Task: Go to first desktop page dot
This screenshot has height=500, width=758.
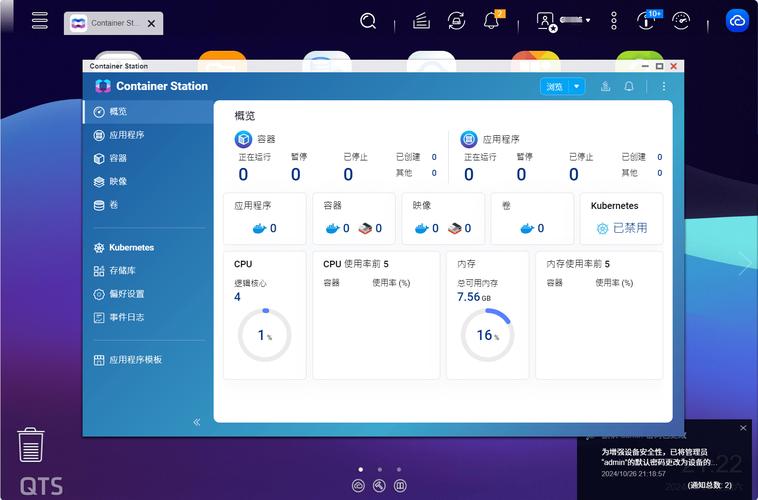Action: (361, 470)
